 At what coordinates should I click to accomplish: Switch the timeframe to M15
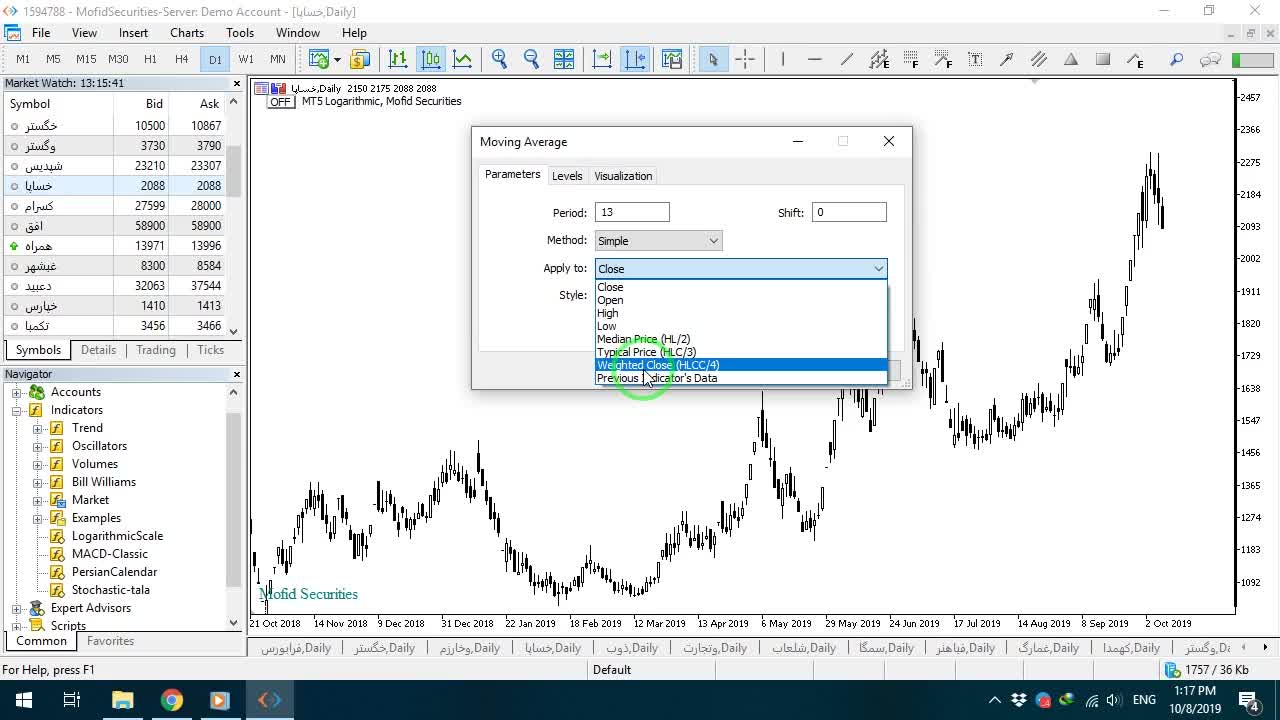[x=86, y=59]
